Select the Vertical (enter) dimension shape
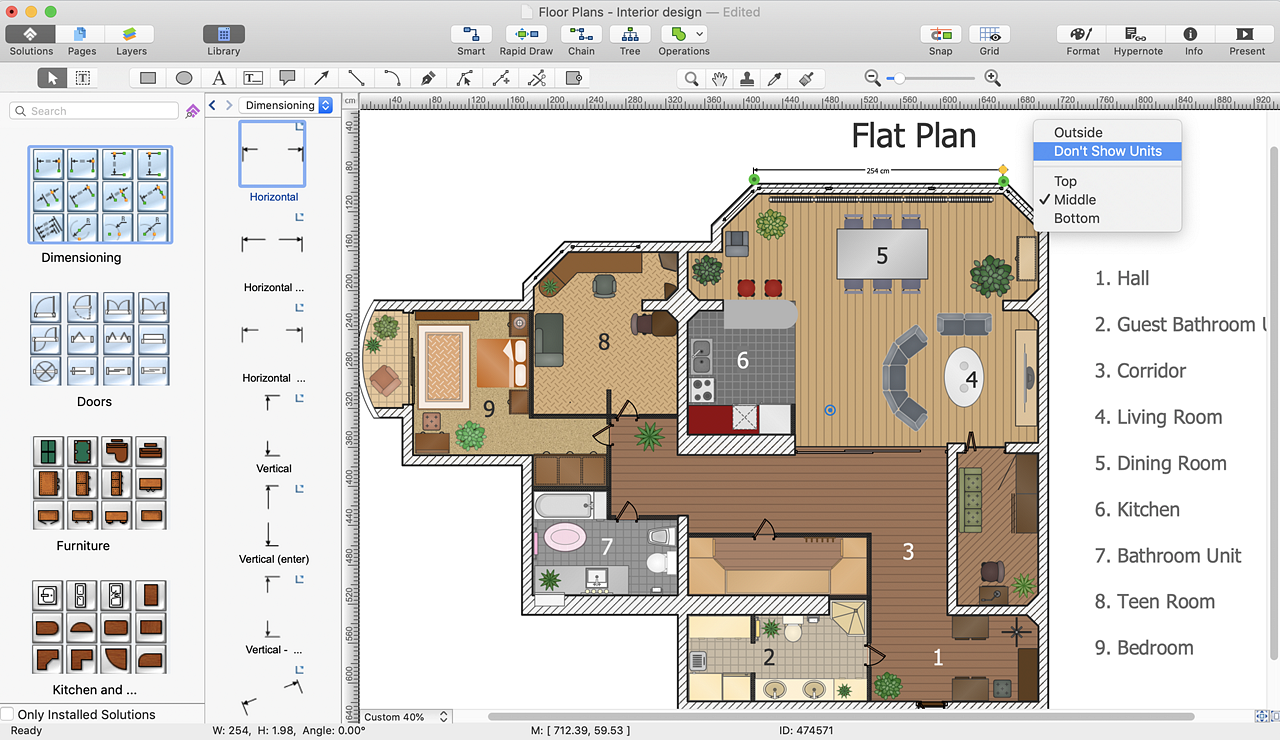Screen dimensions: 1280x740 [273, 518]
